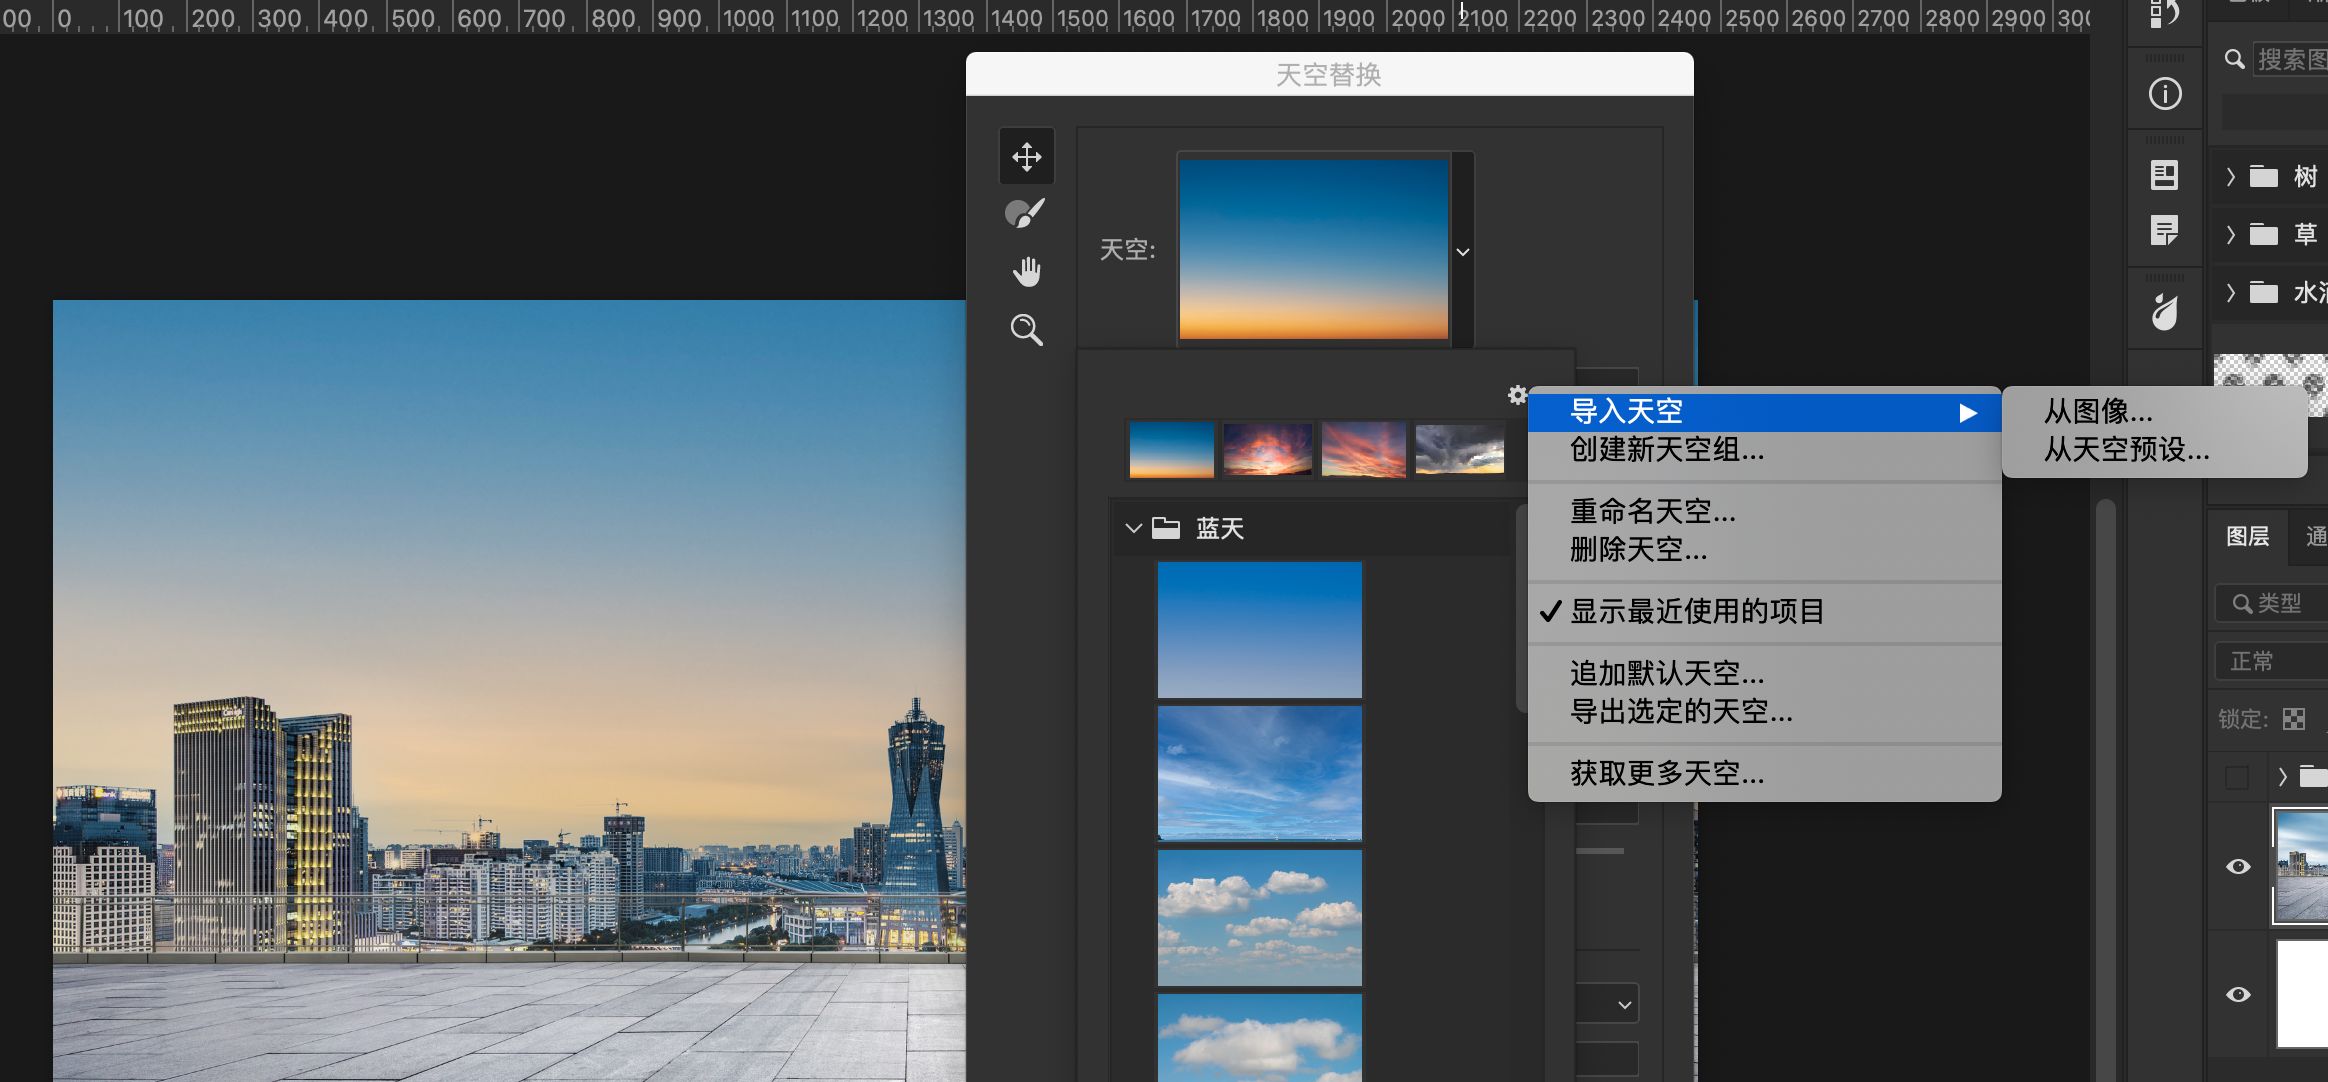
Task: Open the 类型 layer filter dropdown
Action: [2272, 603]
